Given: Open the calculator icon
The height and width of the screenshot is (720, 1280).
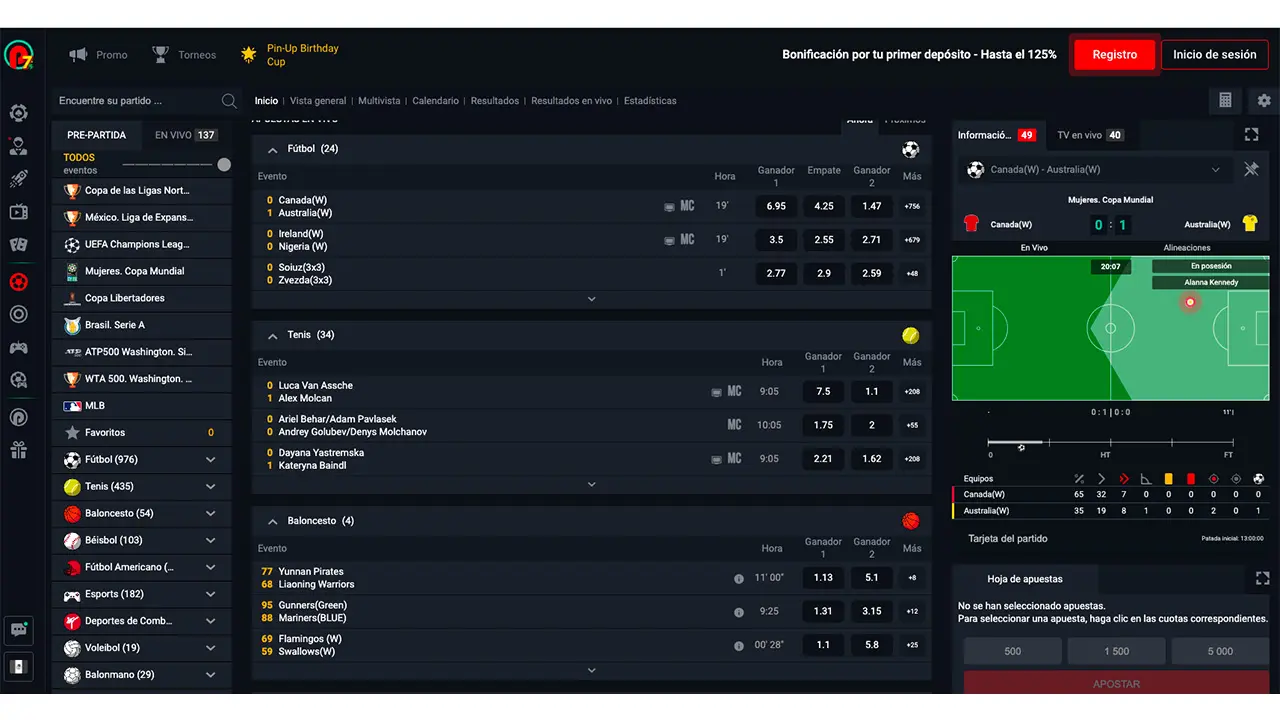Looking at the screenshot, I should 1225,100.
